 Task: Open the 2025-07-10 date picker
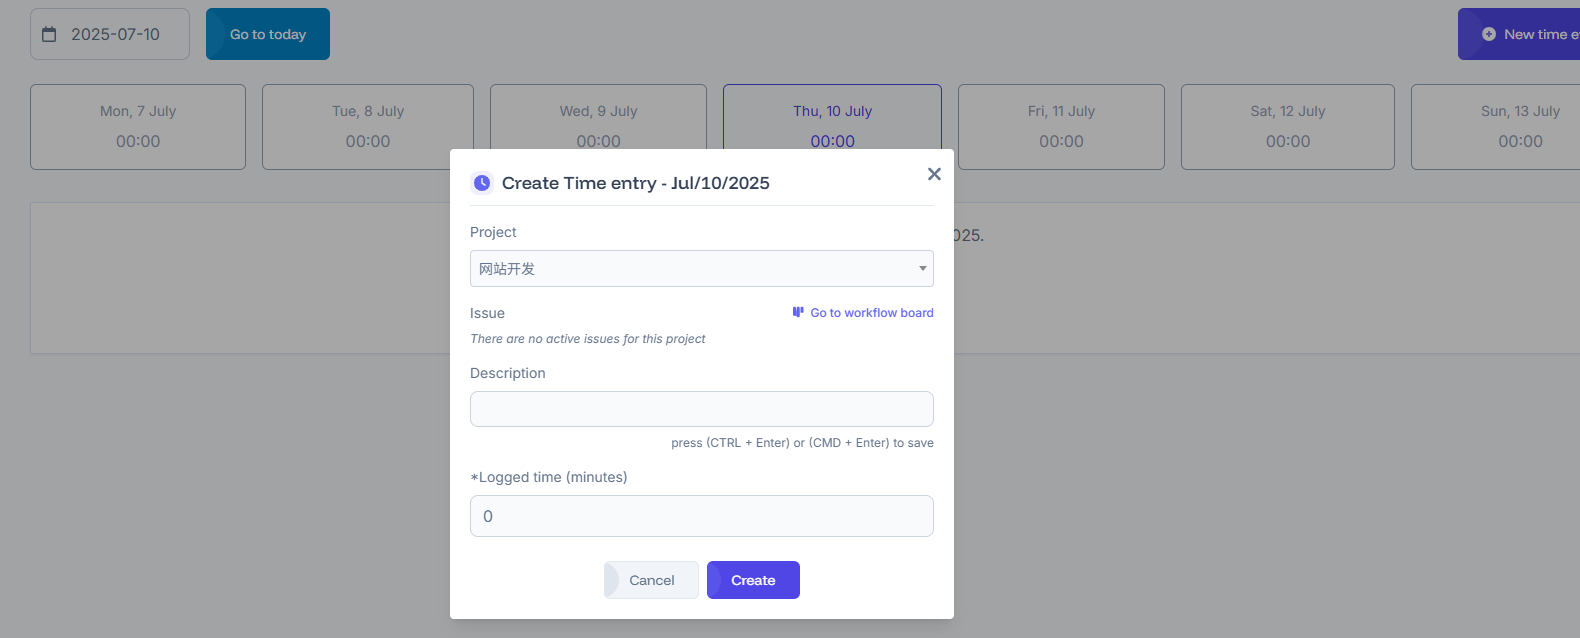[x=110, y=34]
